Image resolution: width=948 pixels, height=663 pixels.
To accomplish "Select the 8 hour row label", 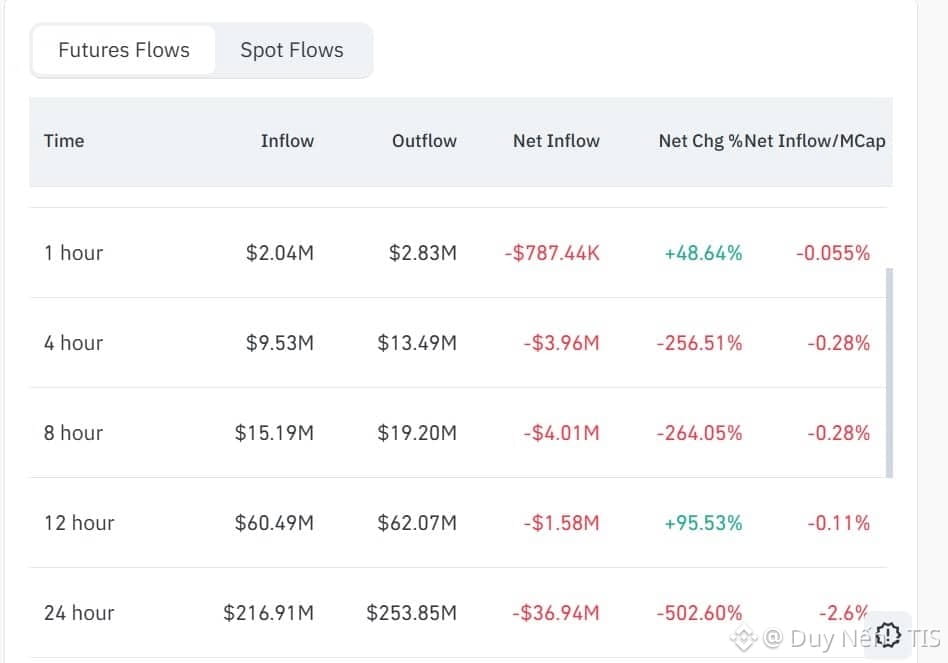I will (73, 433).
